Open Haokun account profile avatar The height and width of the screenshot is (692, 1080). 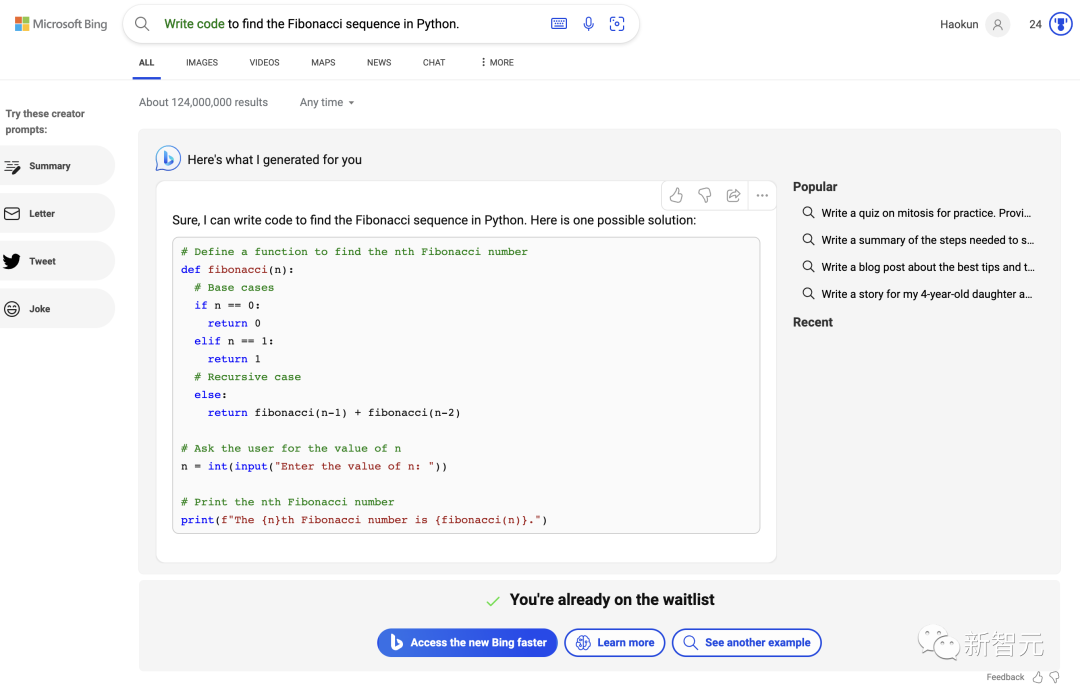(997, 24)
